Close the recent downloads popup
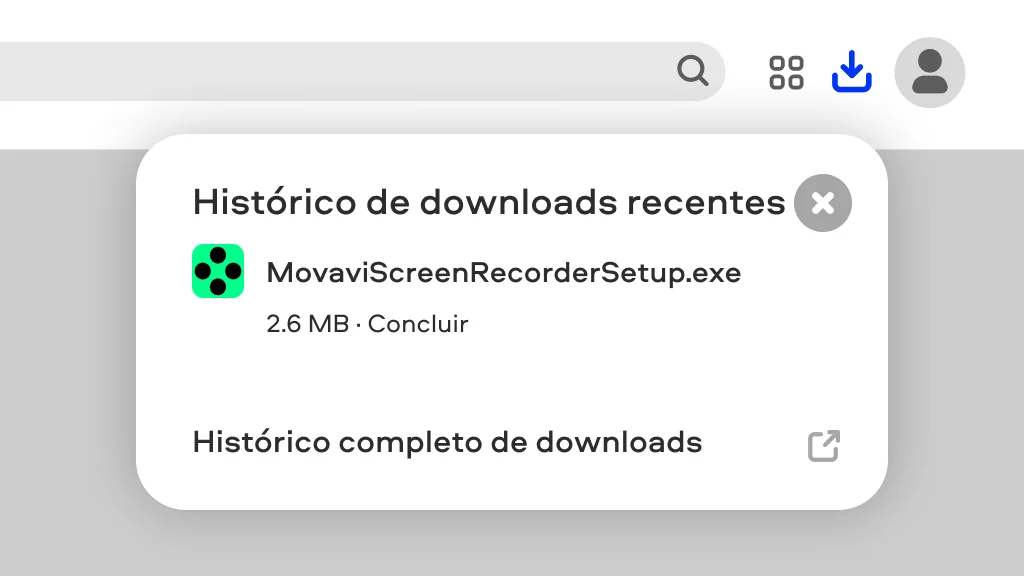The image size is (1024, 576). [x=823, y=203]
